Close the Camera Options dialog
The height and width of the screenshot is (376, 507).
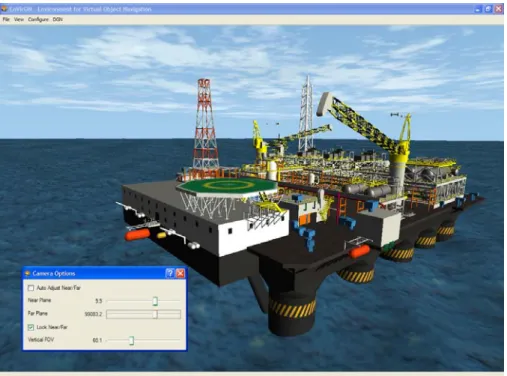tap(180, 273)
